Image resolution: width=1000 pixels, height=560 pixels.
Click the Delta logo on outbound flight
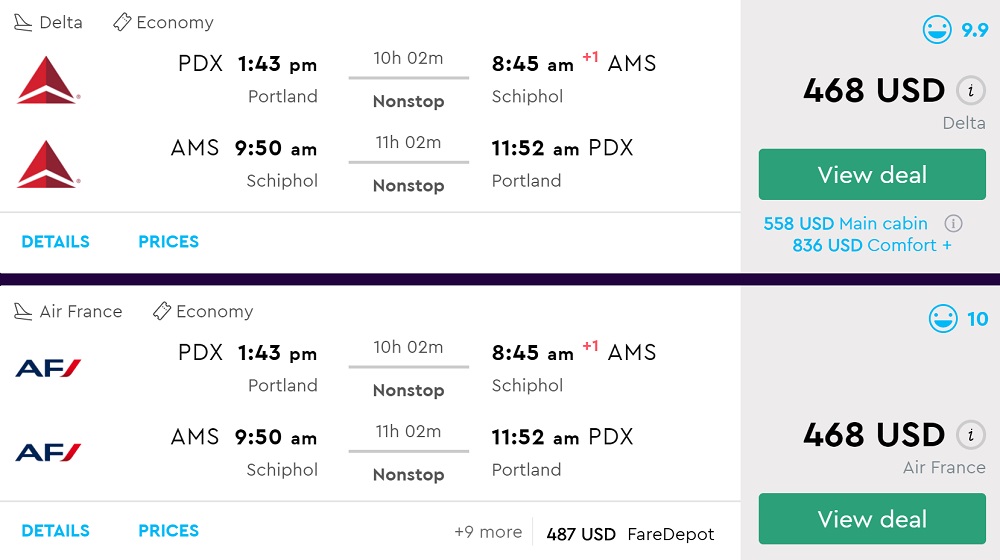(48, 80)
